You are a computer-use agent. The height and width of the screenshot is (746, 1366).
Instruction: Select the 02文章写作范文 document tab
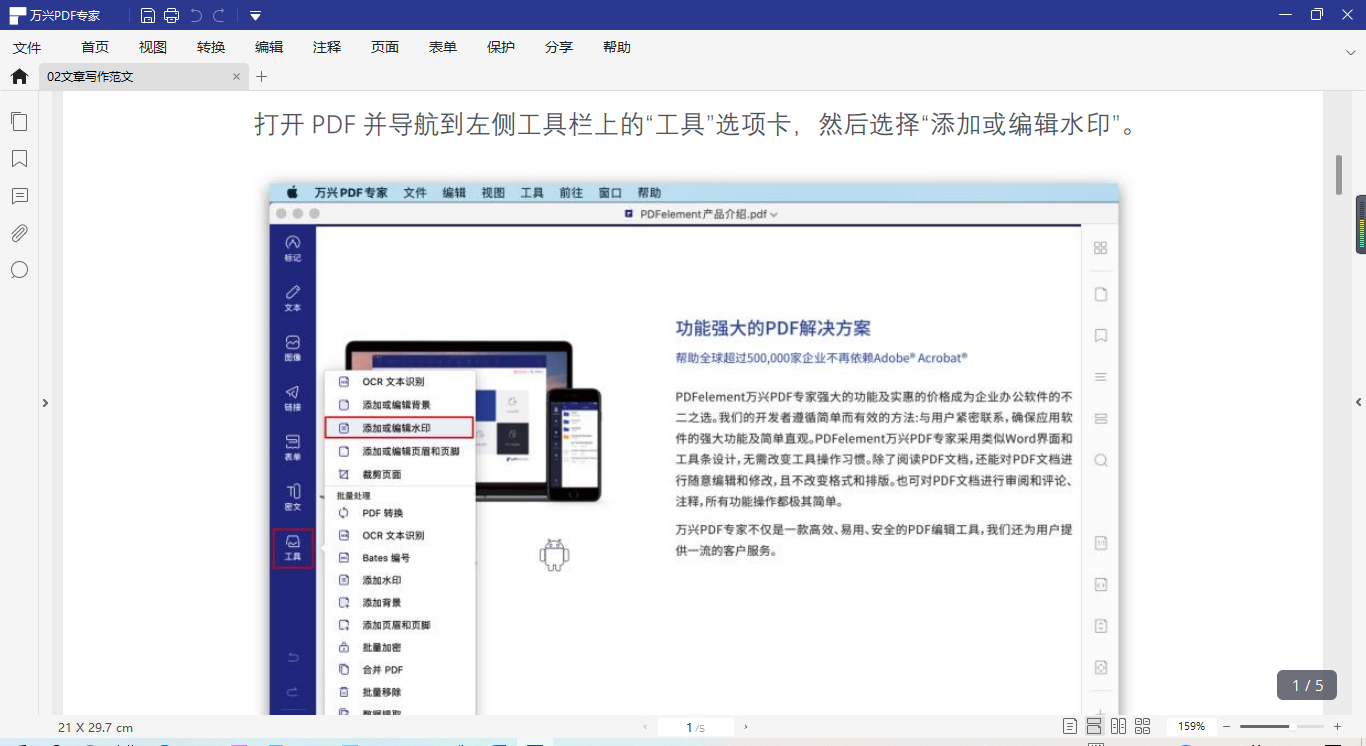(143, 76)
